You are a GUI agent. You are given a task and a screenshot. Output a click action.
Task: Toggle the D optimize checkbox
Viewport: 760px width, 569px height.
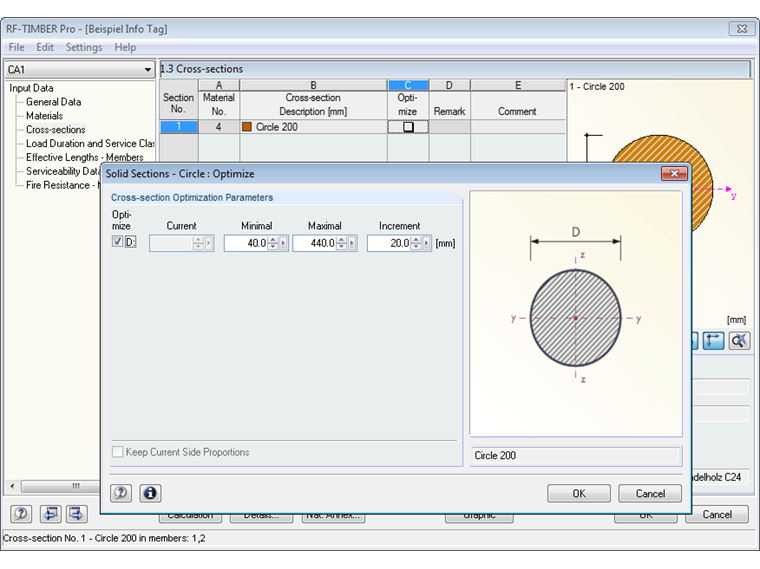[117, 241]
